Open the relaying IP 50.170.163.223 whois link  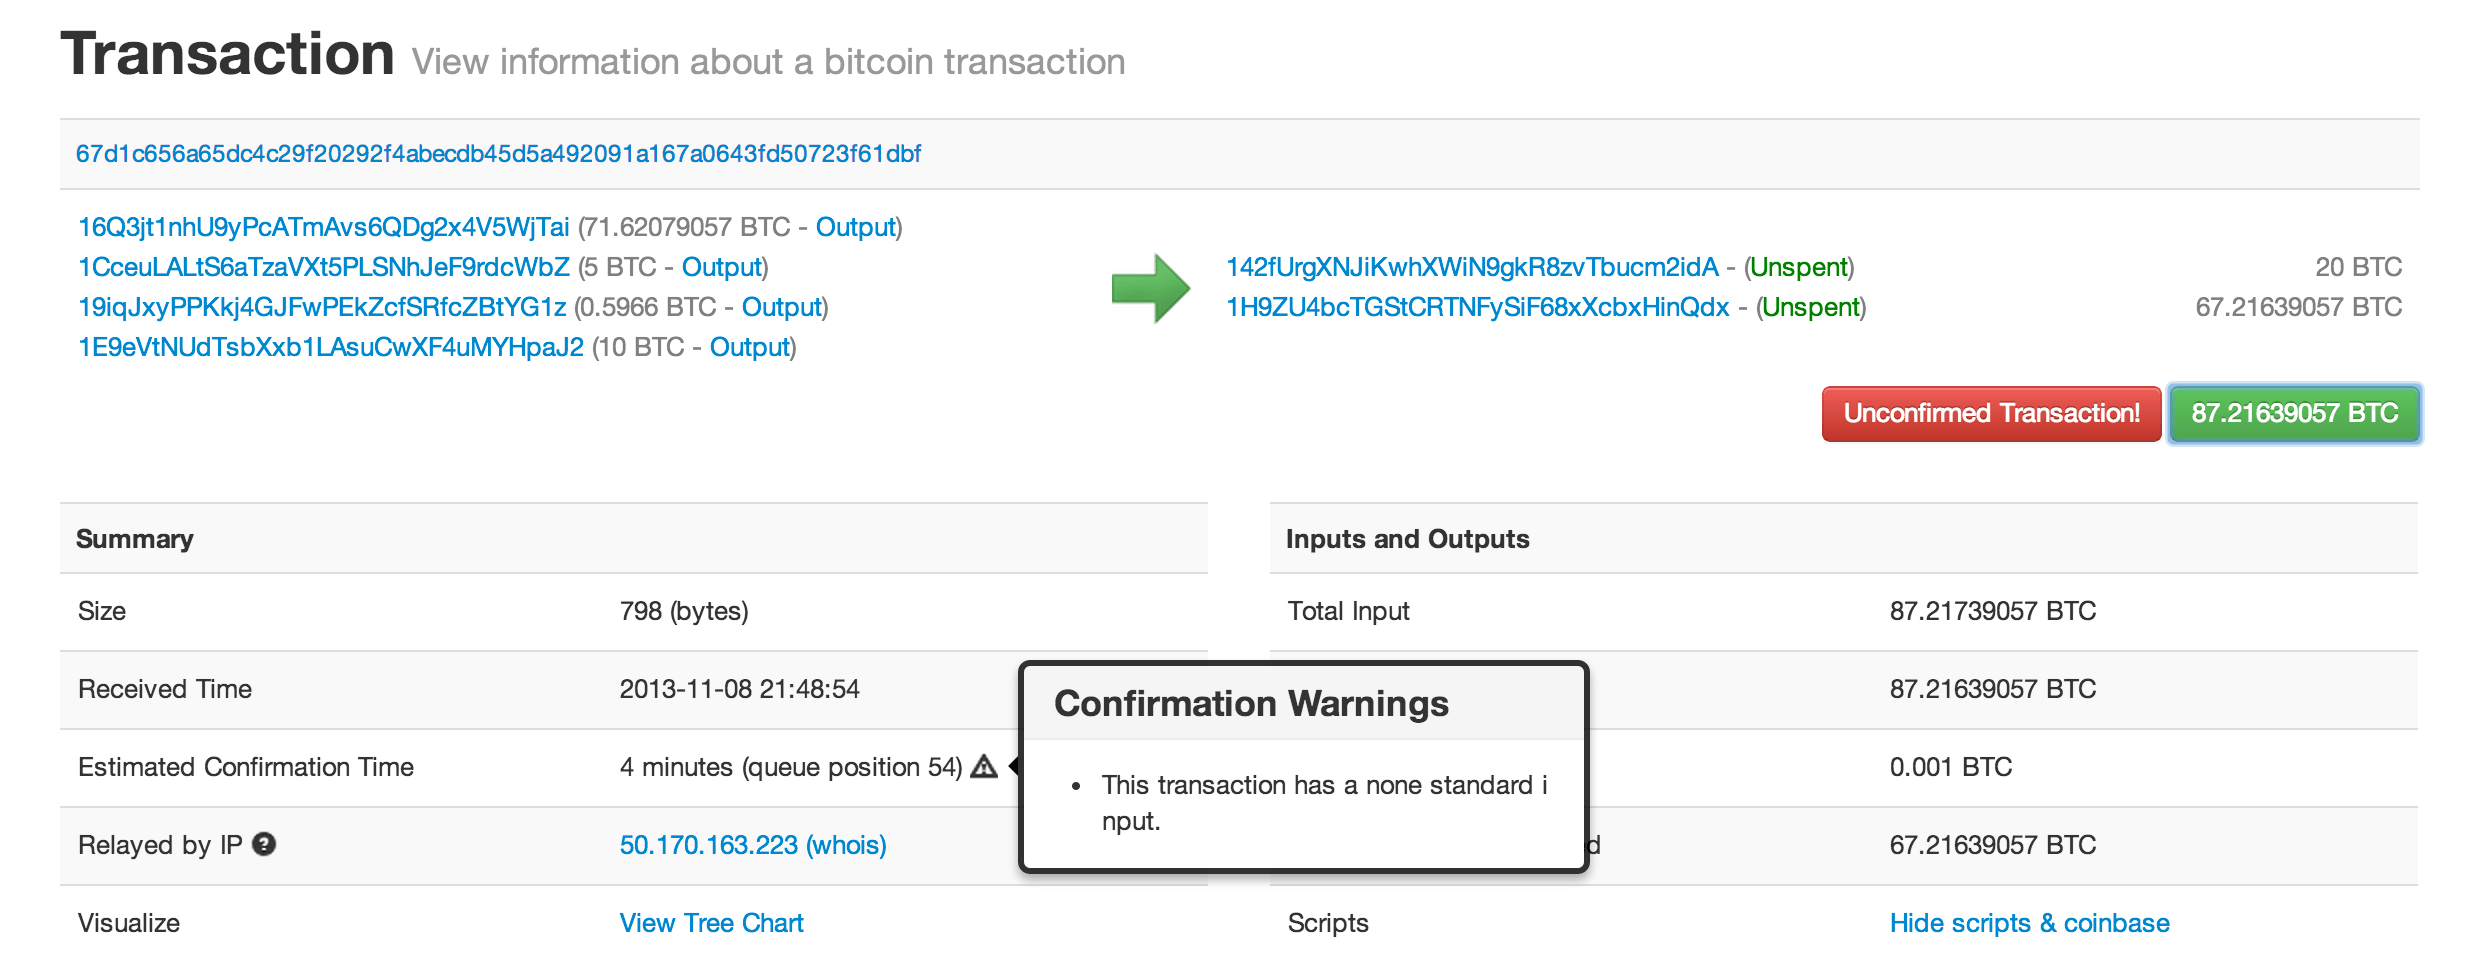752,846
